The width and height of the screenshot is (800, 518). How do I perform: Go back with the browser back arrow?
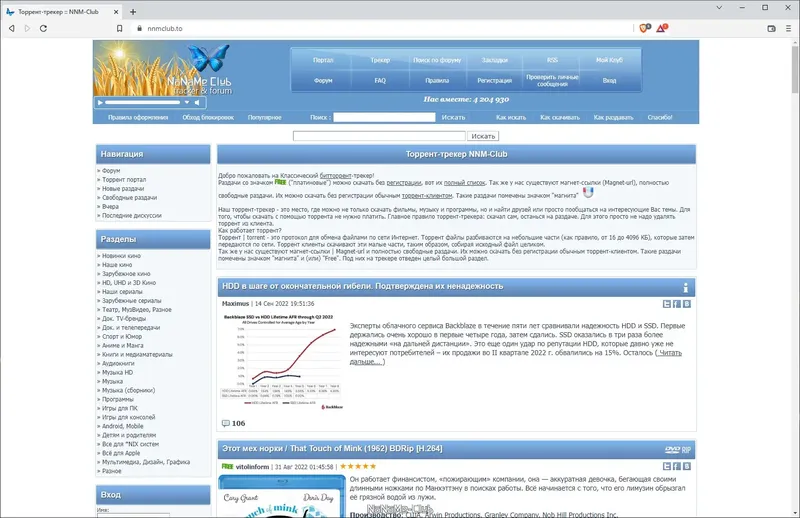tap(12, 29)
